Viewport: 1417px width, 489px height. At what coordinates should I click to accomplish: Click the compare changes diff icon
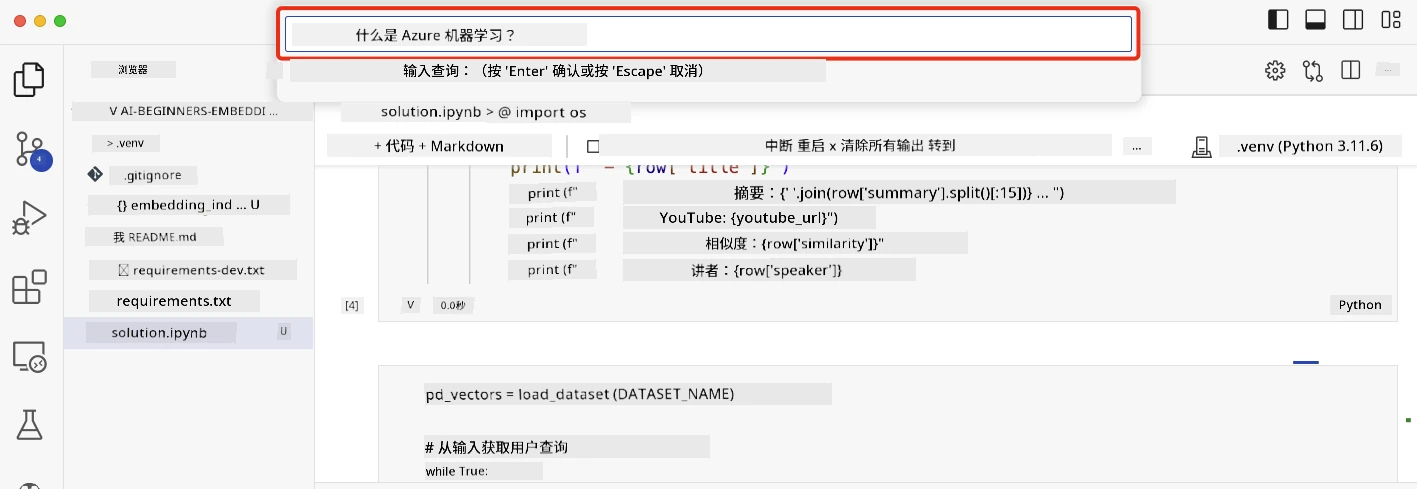[x=1313, y=70]
